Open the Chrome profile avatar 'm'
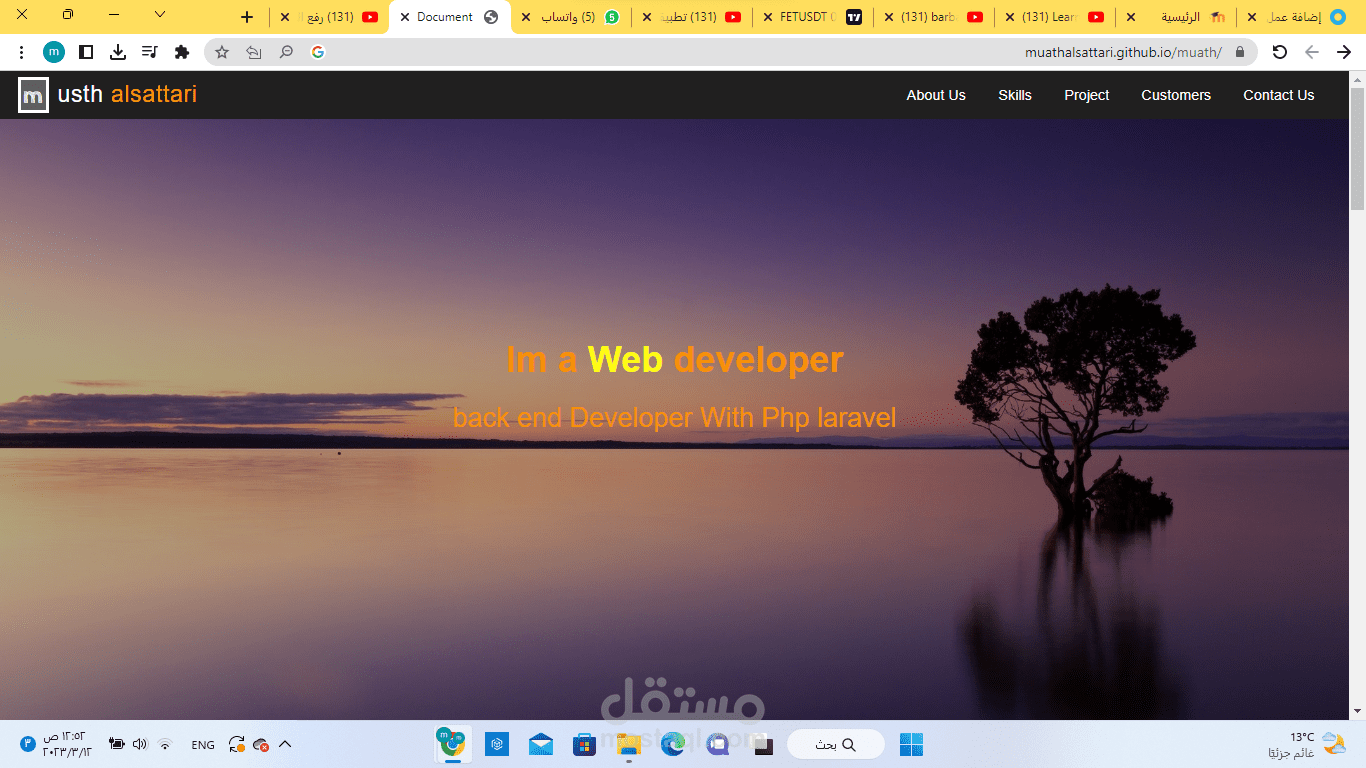The image size is (1366, 768). (54, 52)
